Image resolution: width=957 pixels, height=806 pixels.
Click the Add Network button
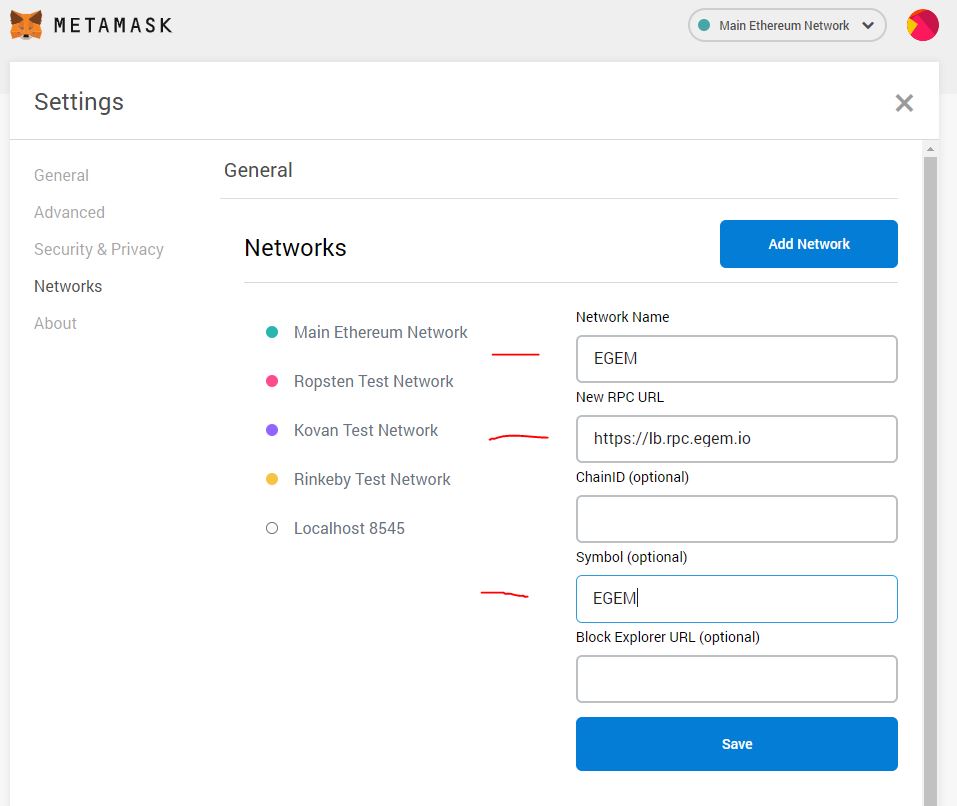[809, 244]
